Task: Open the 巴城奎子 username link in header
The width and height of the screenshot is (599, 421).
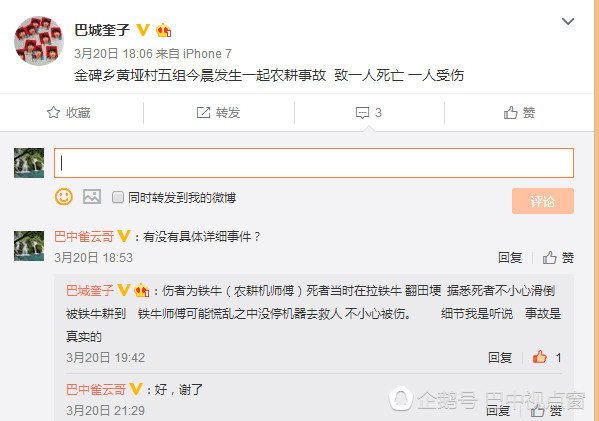Action: tap(102, 30)
